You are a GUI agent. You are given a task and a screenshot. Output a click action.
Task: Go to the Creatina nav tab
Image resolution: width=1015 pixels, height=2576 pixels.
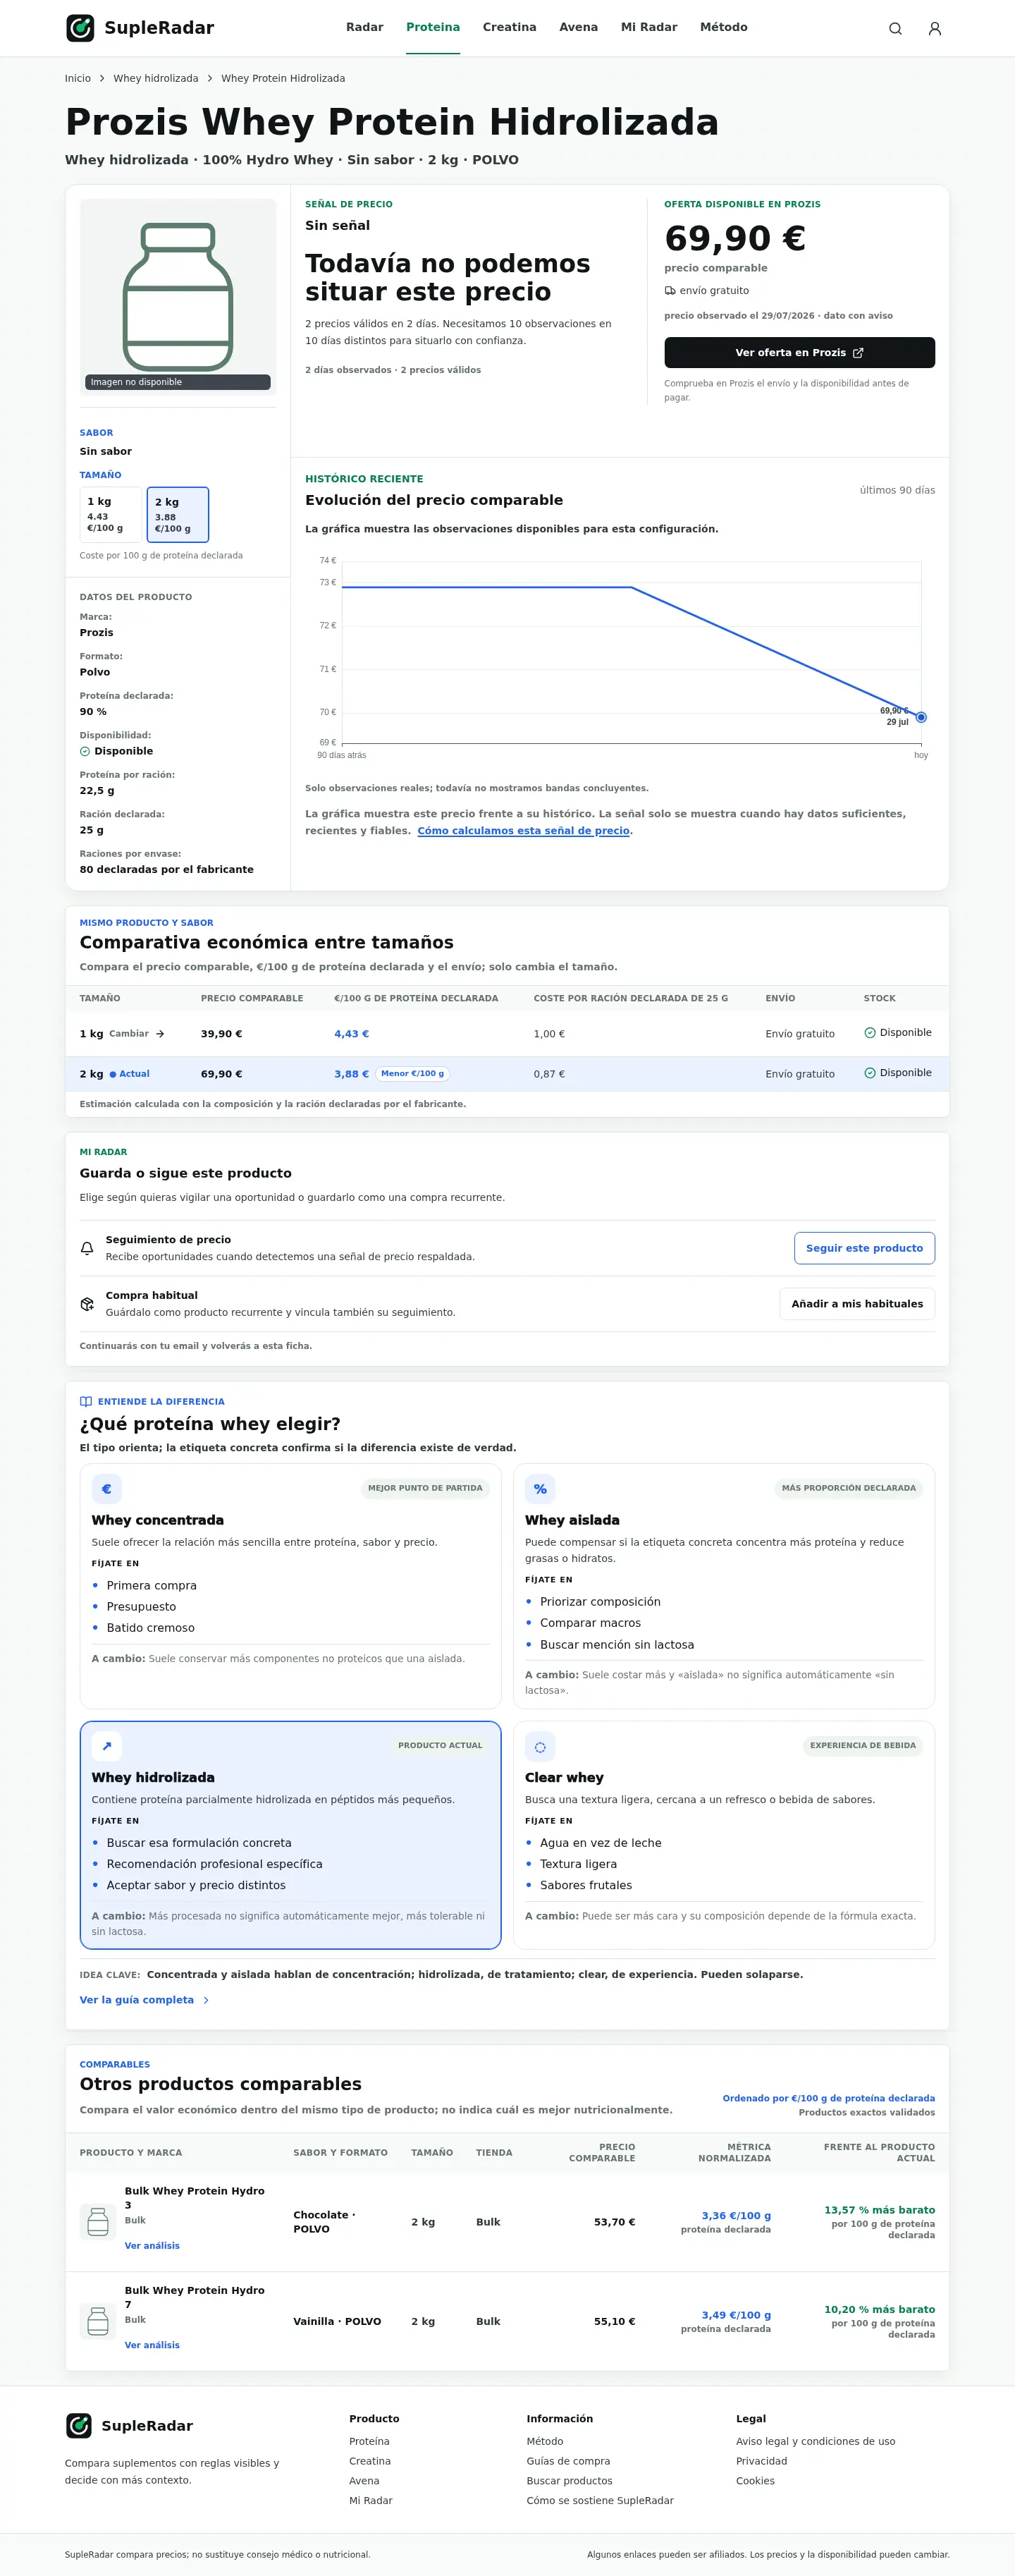(x=509, y=27)
